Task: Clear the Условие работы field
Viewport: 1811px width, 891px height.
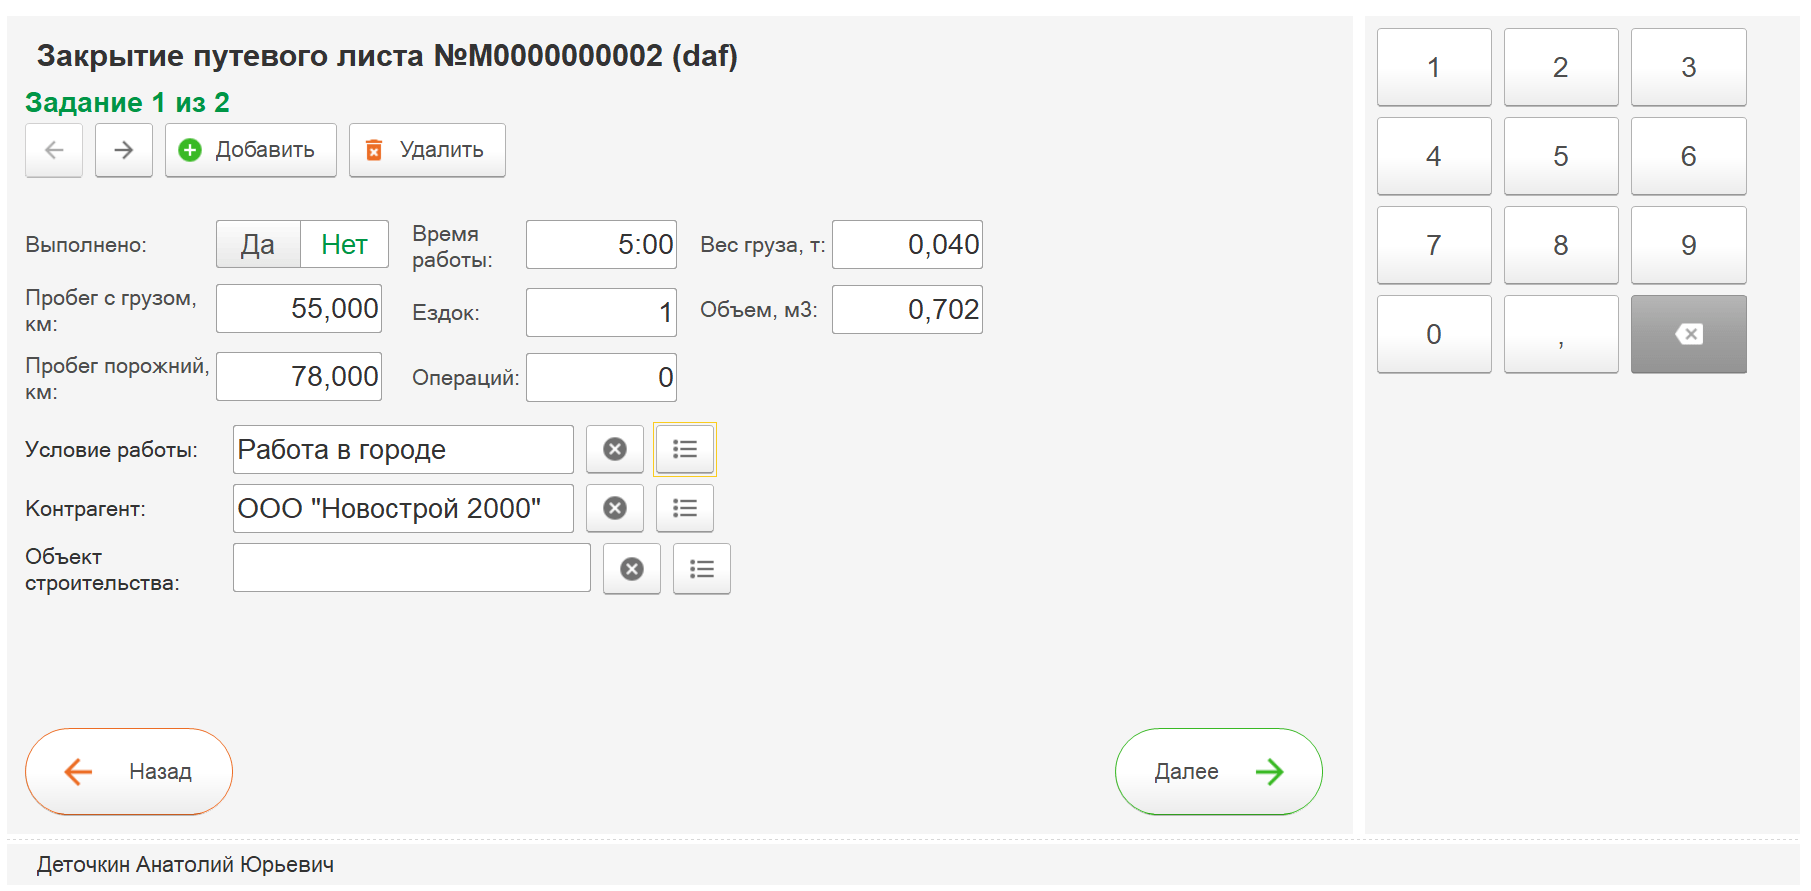Action: click(615, 450)
